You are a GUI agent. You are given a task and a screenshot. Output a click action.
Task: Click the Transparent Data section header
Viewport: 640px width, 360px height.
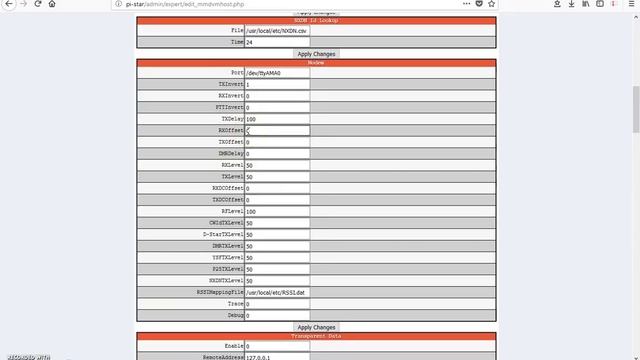316,336
